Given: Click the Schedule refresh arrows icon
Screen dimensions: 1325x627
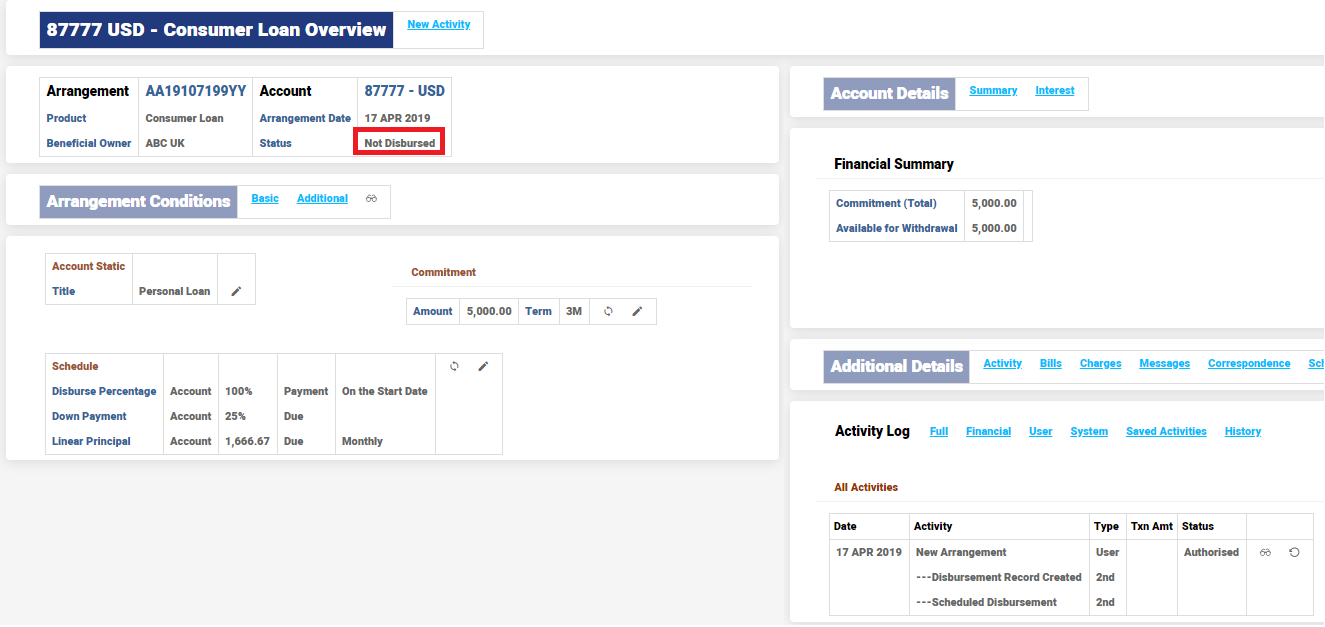Looking at the screenshot, I should click(454, 366).
